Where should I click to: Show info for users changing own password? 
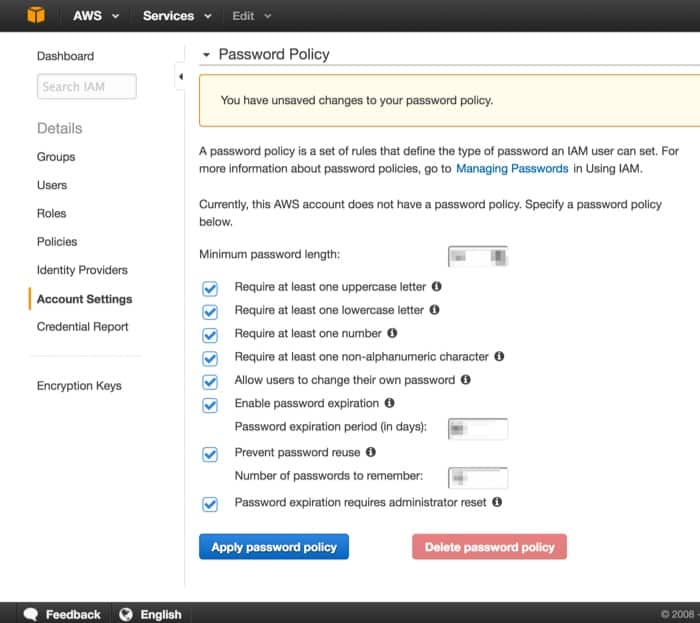click(x=466, y=379)
